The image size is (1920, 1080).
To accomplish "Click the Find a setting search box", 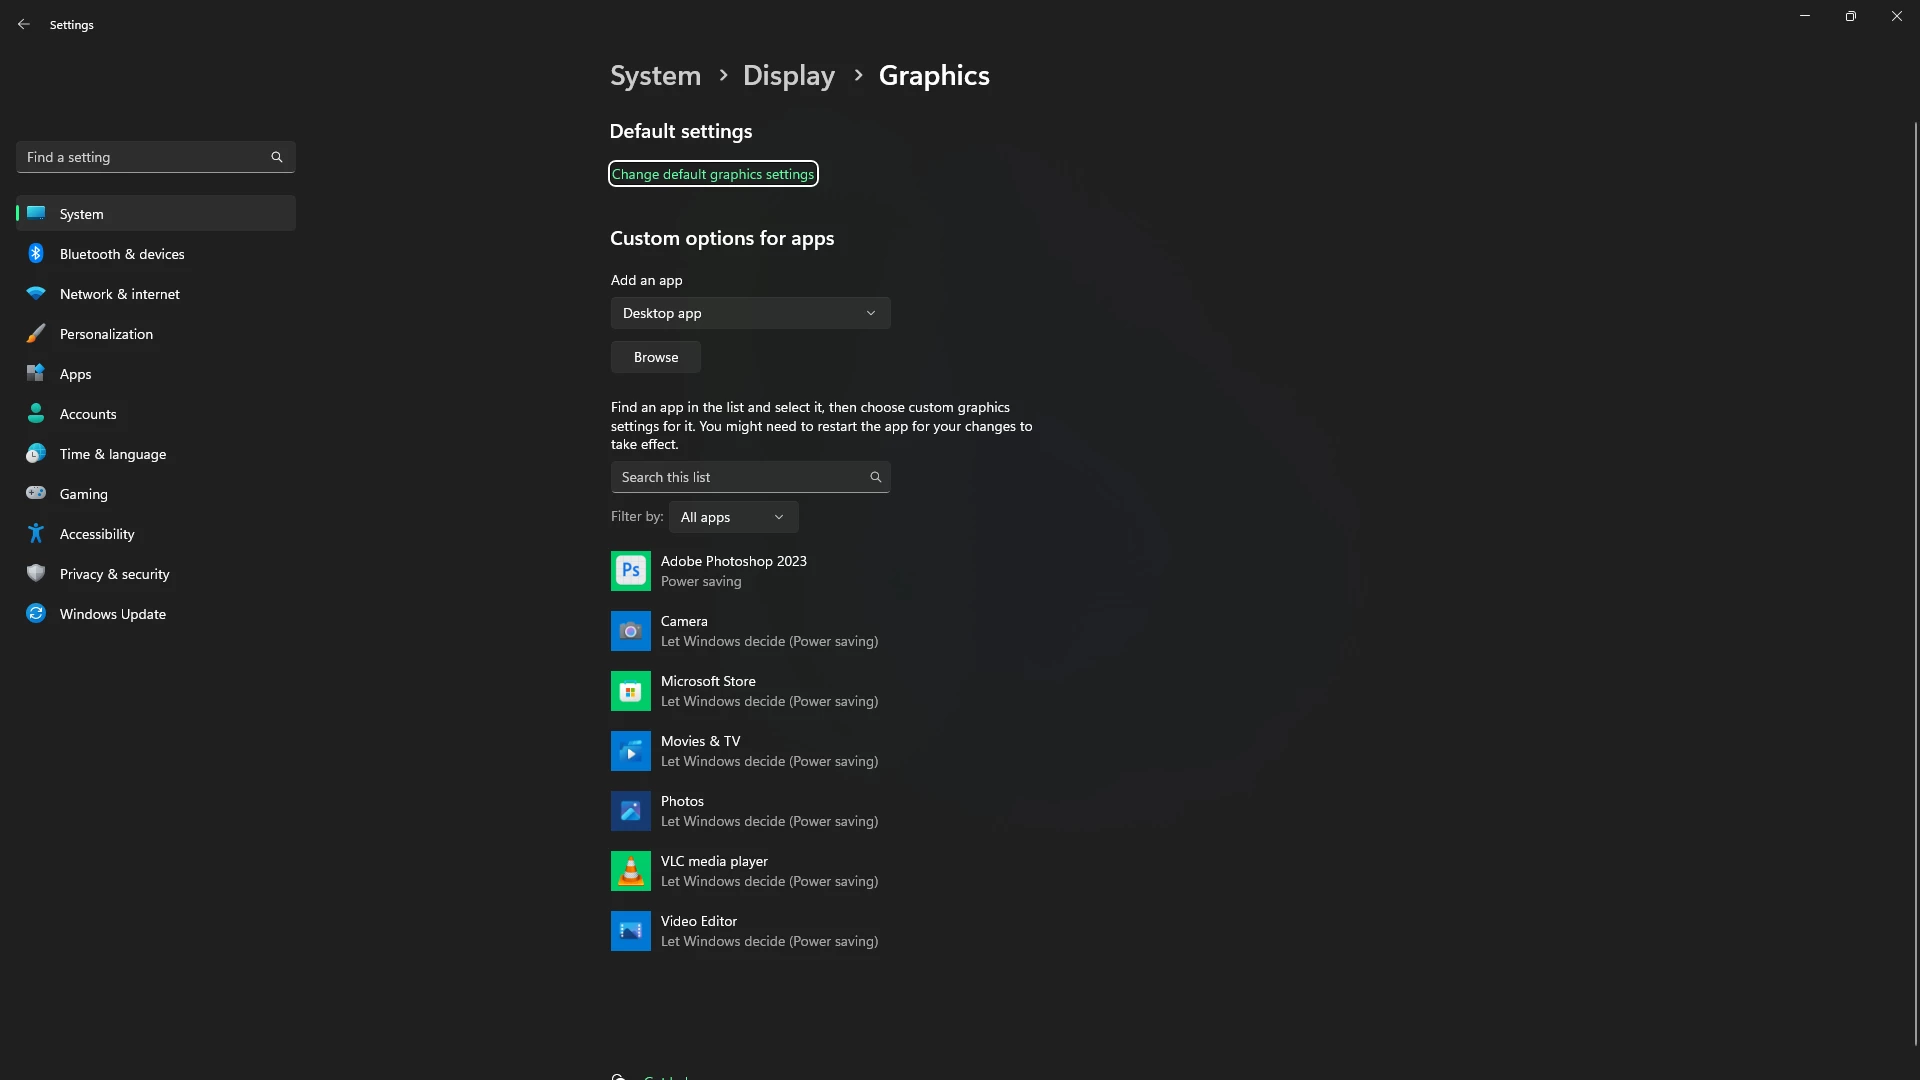I will point(145,157).
